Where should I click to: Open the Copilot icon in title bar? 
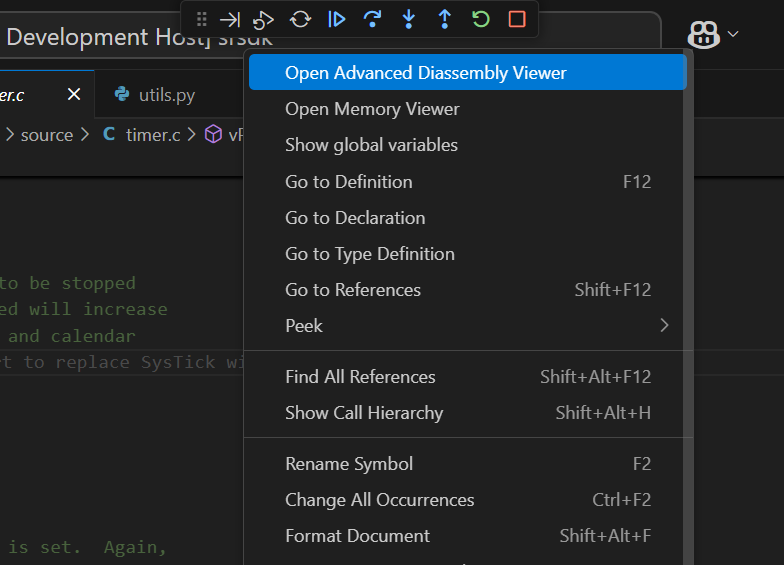(x=704, y=35)
